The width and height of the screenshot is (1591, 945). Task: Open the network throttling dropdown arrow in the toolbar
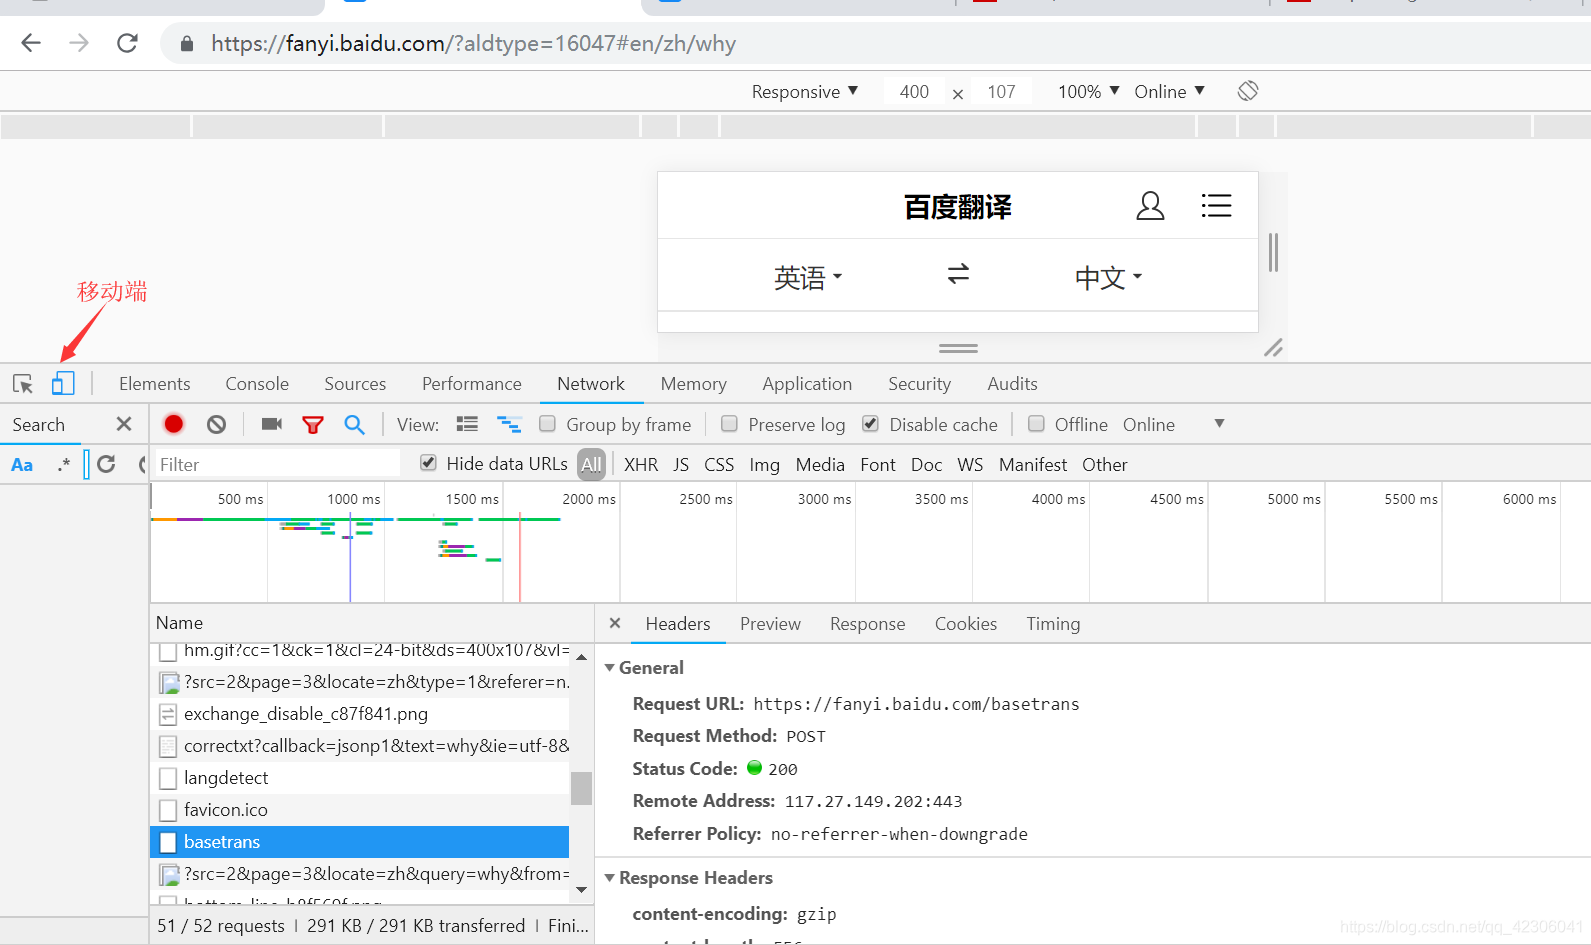tap(1219, 424)
